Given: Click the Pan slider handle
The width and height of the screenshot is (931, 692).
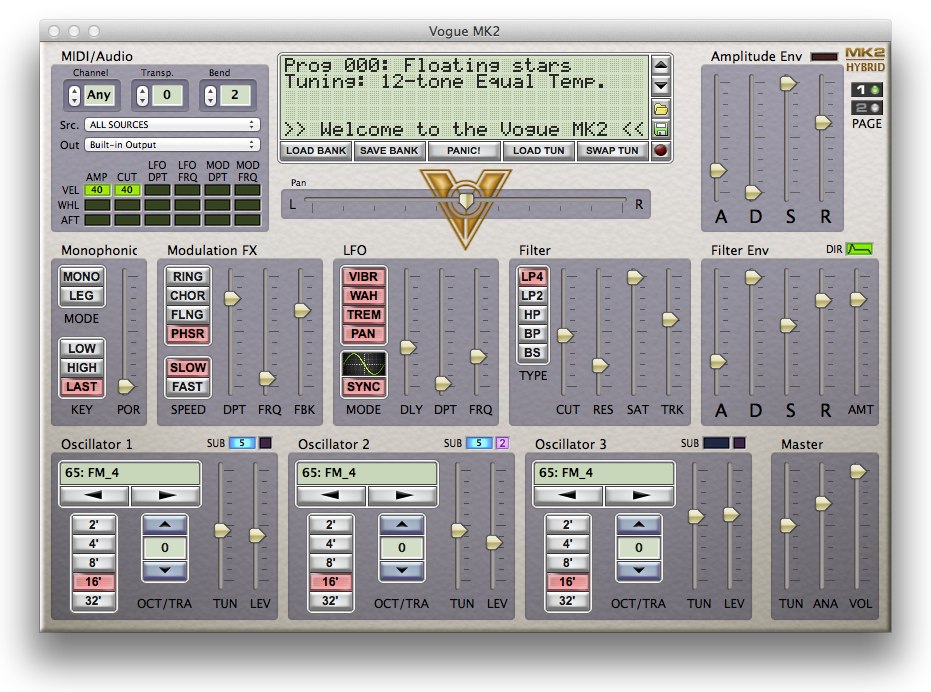Looking at the screenshot, I should 466,201.
